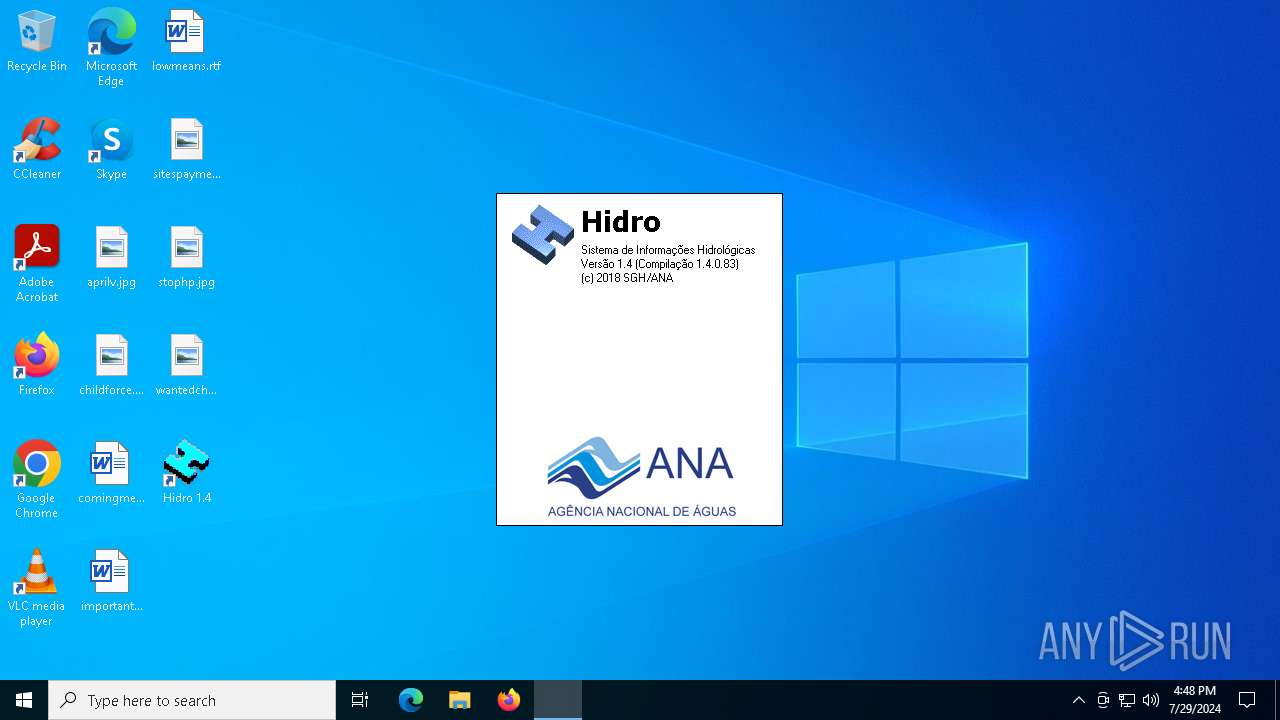Open the CCleaner desktop shortcut
The width and height of the screenshot is (1280, 720).
tap(37, 149)
